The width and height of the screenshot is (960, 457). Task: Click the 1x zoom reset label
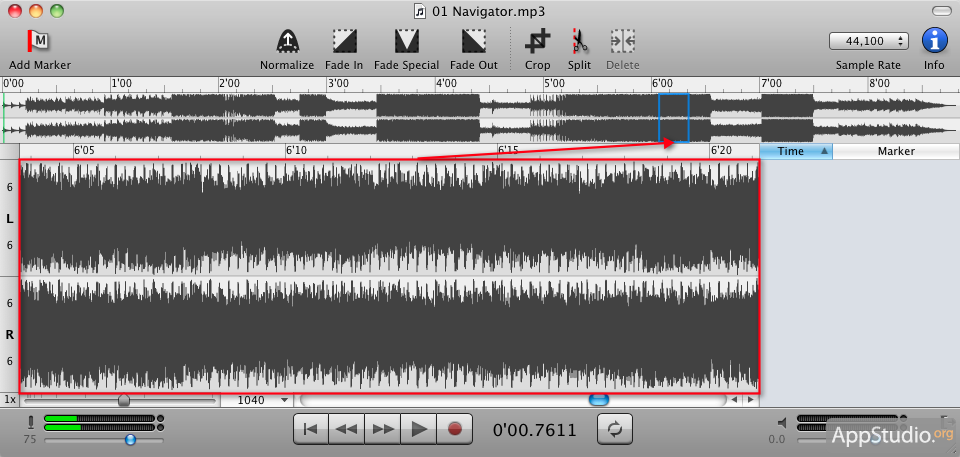click(10, 400)
